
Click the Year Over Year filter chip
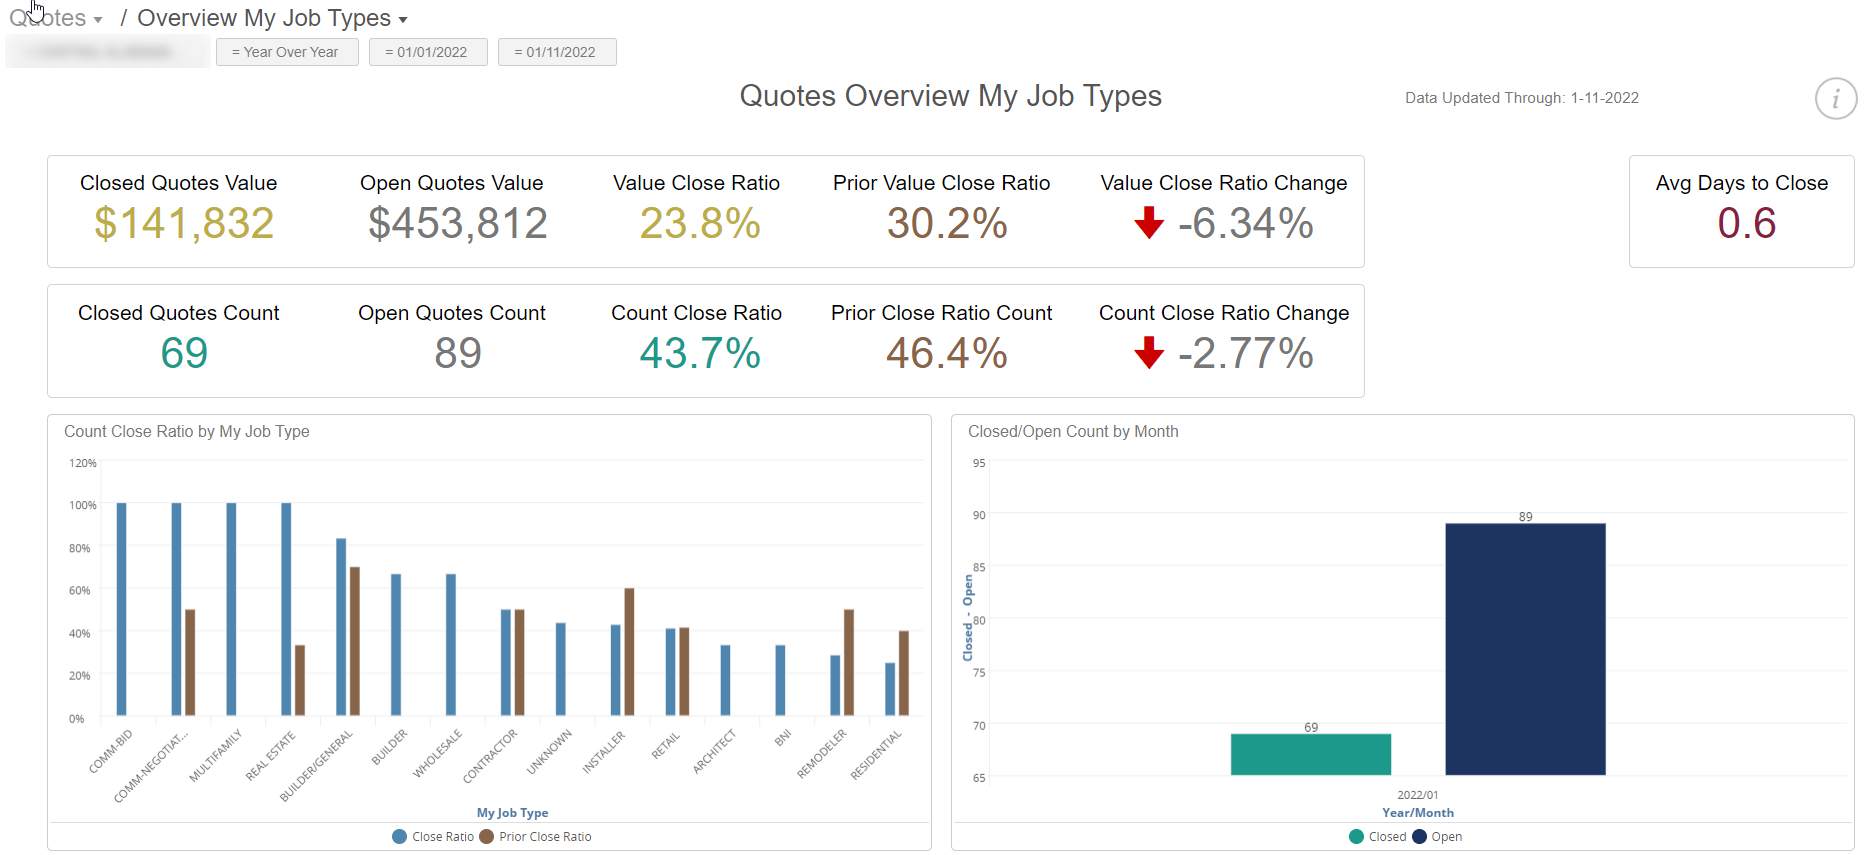287,52
